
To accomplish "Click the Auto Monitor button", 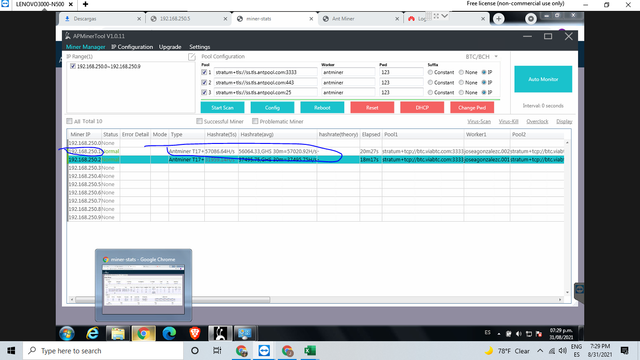I will [543, 79].
